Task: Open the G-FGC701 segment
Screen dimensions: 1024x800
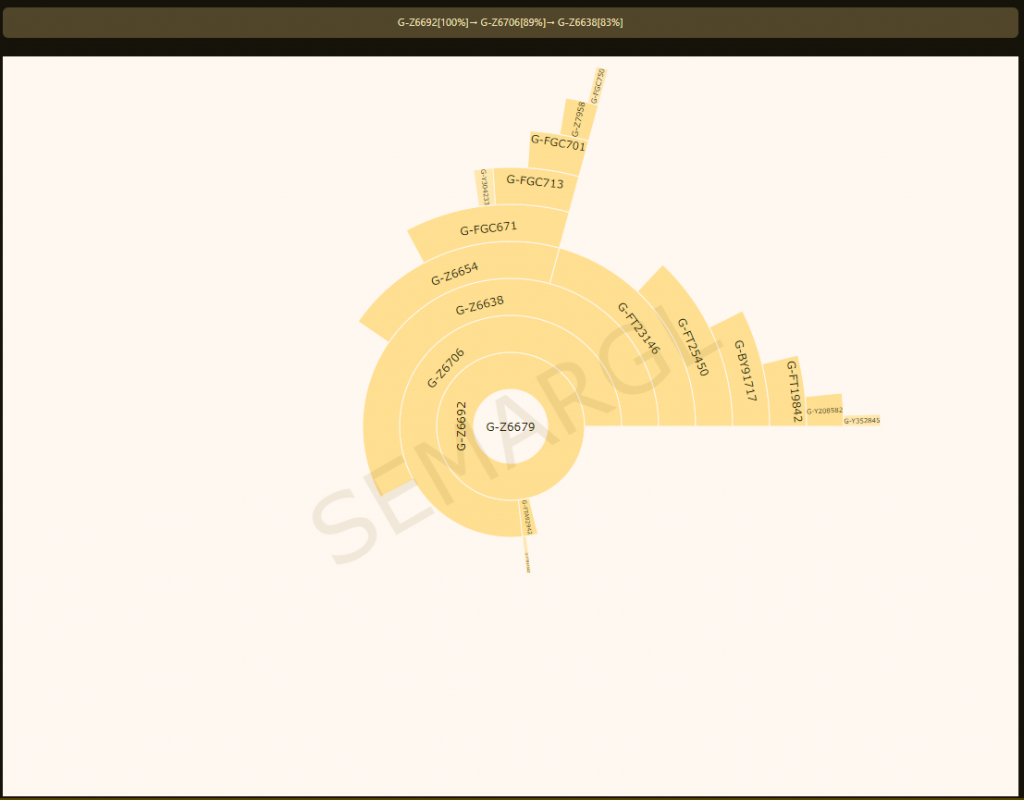Action: [557, 145]
